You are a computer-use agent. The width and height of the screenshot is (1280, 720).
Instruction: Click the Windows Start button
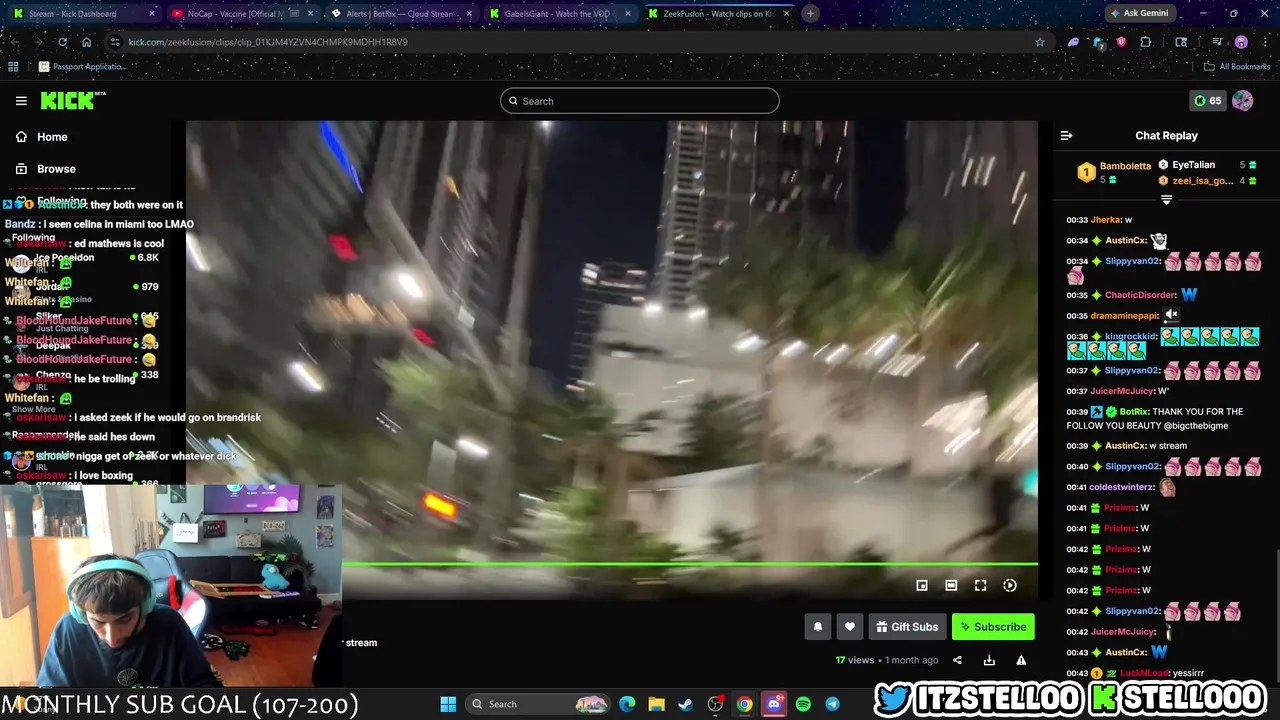pos(448,704)
